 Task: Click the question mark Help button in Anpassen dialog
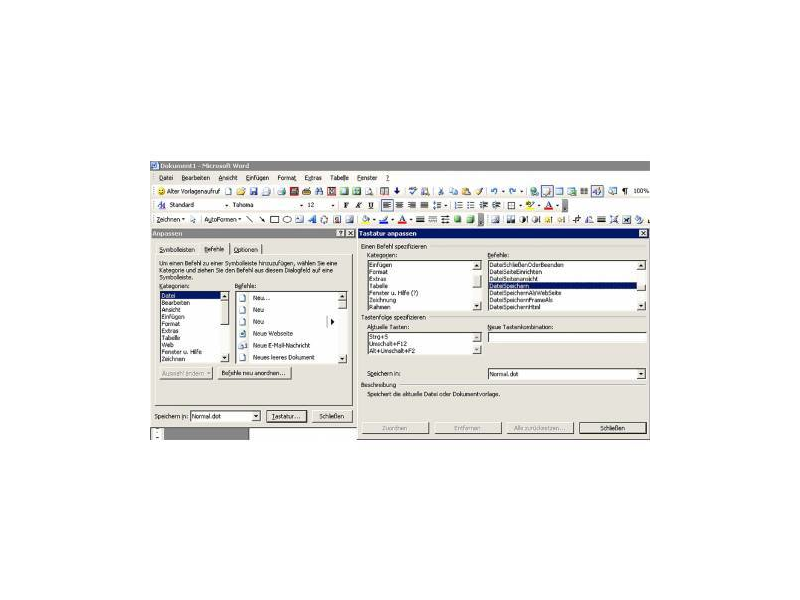(340, 233)
